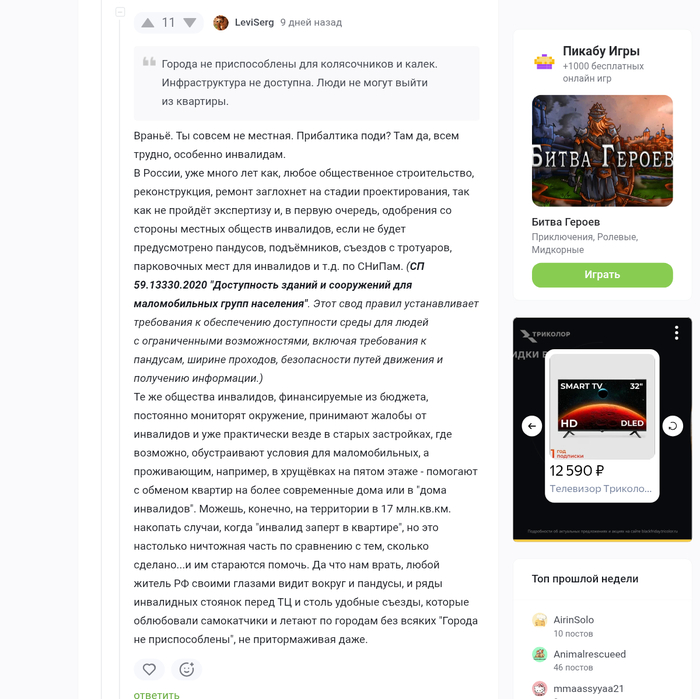Open the Триколор ad options menu
Viewport: 700px width, 699px height.
677,333
